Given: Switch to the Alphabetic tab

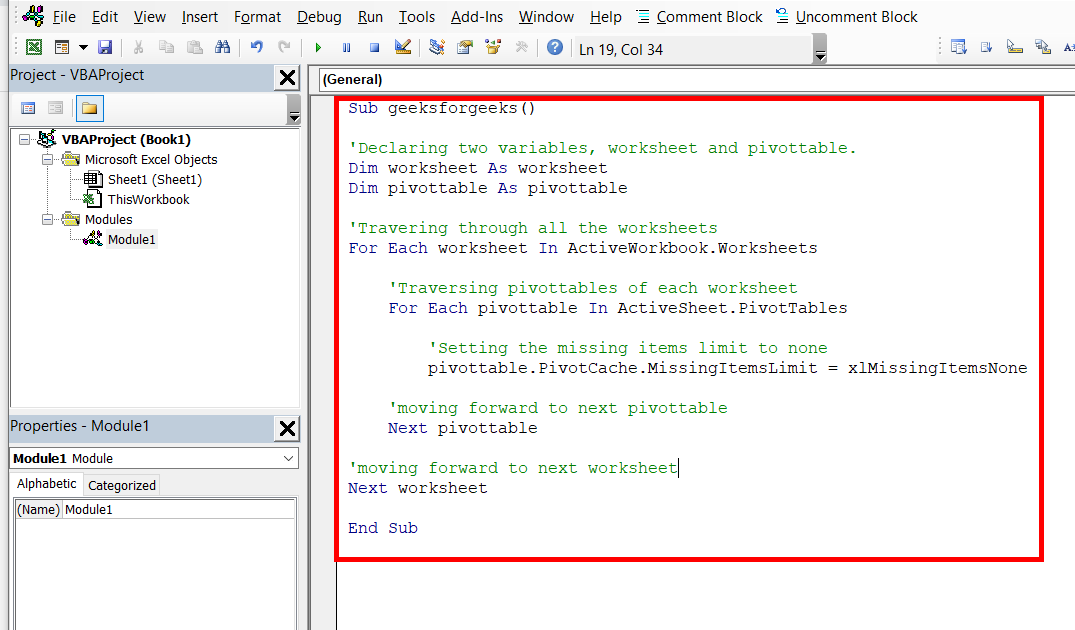Looking at the screenshot, I should click(47, 484).
